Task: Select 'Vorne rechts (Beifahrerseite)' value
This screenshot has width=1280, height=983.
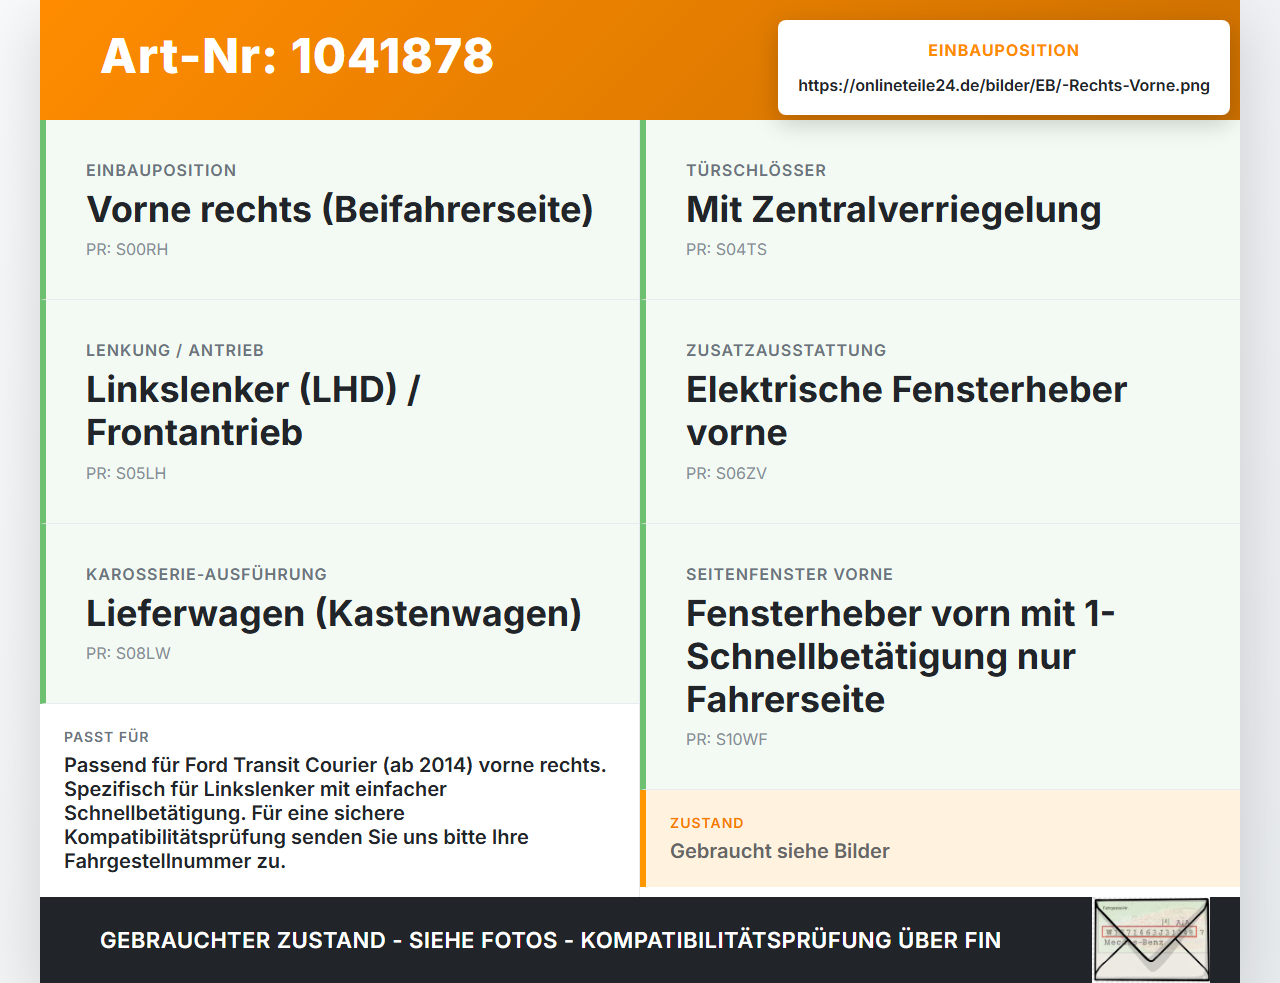Action: click(x=340, y=210)
